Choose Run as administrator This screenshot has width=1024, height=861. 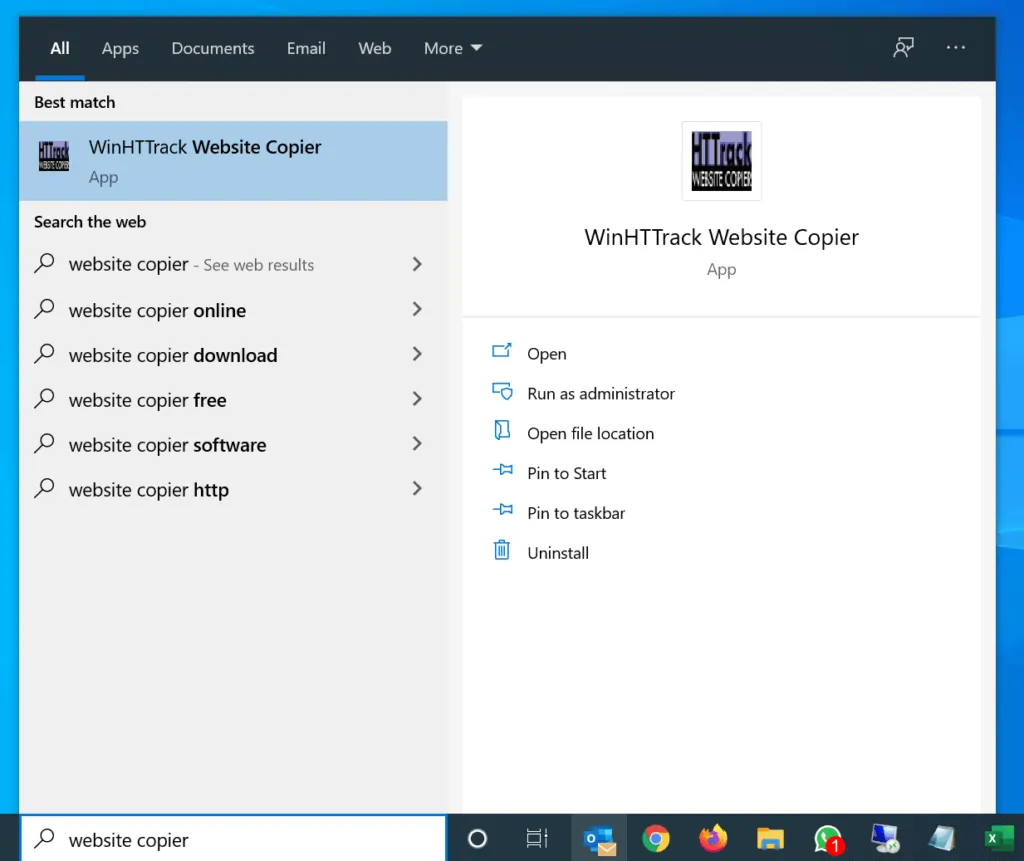pos(601,394)
